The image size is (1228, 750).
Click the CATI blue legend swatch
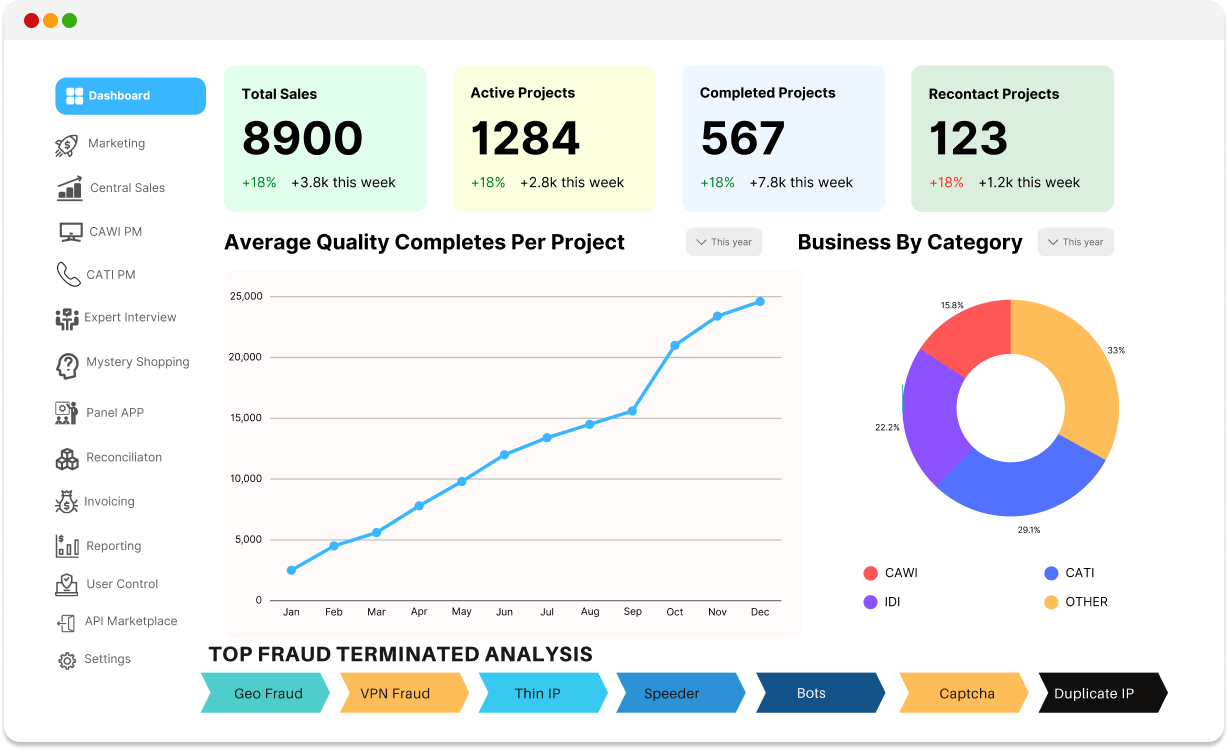[x=1051, y=573]
